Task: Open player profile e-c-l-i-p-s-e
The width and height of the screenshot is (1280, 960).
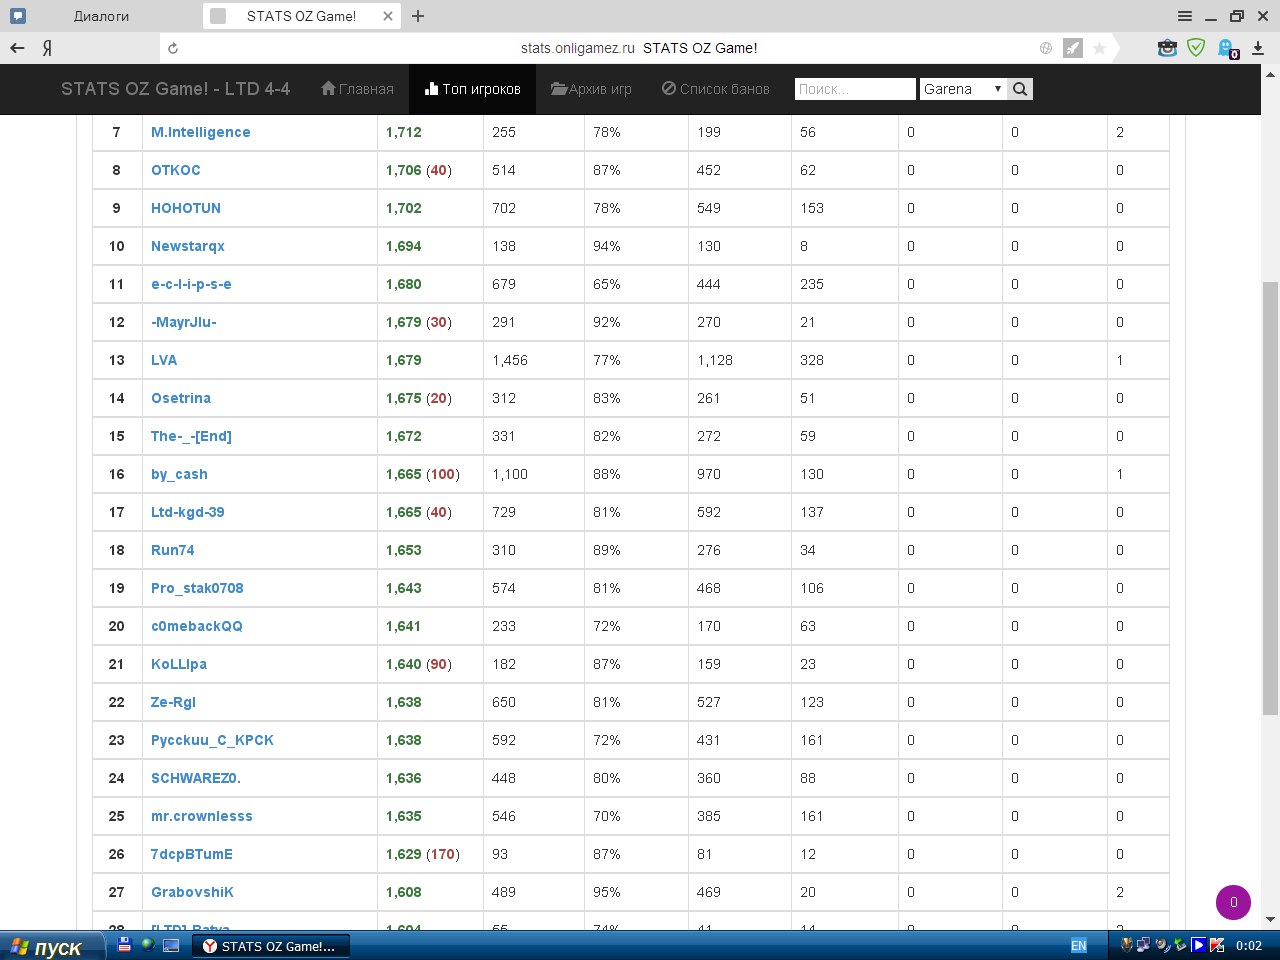Action: (191, 284)
